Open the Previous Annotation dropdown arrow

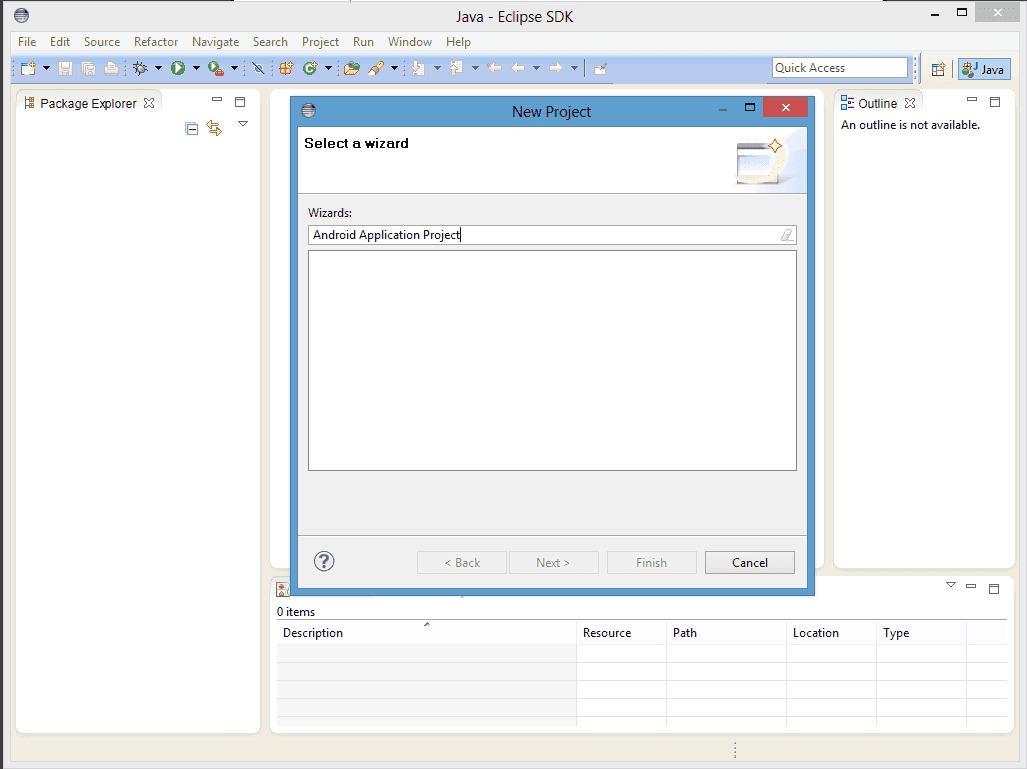tap(475, 68)
